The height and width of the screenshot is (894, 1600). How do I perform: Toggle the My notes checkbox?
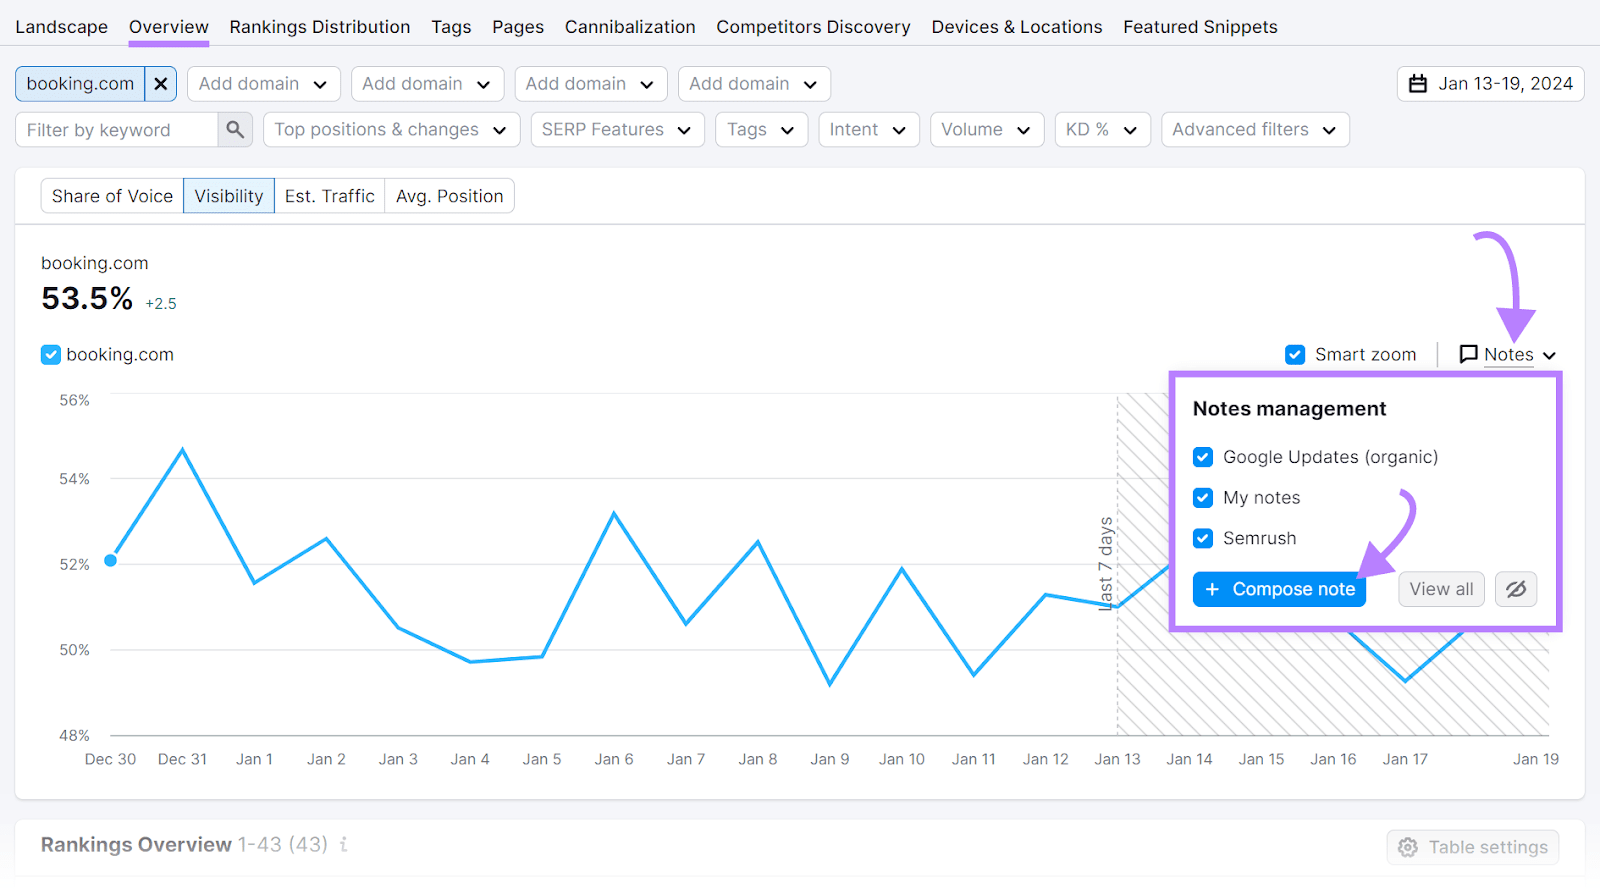click(1203, 498)
